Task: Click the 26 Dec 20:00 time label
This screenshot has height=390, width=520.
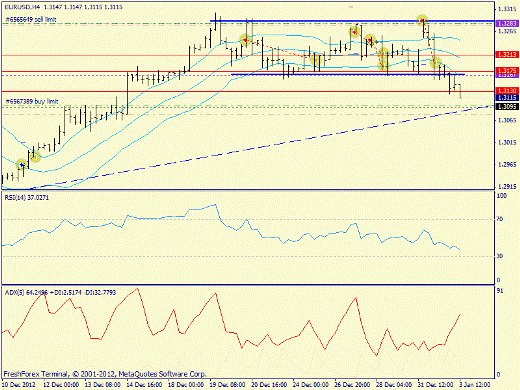Action: pyautogui.click(x=352, y=384)
